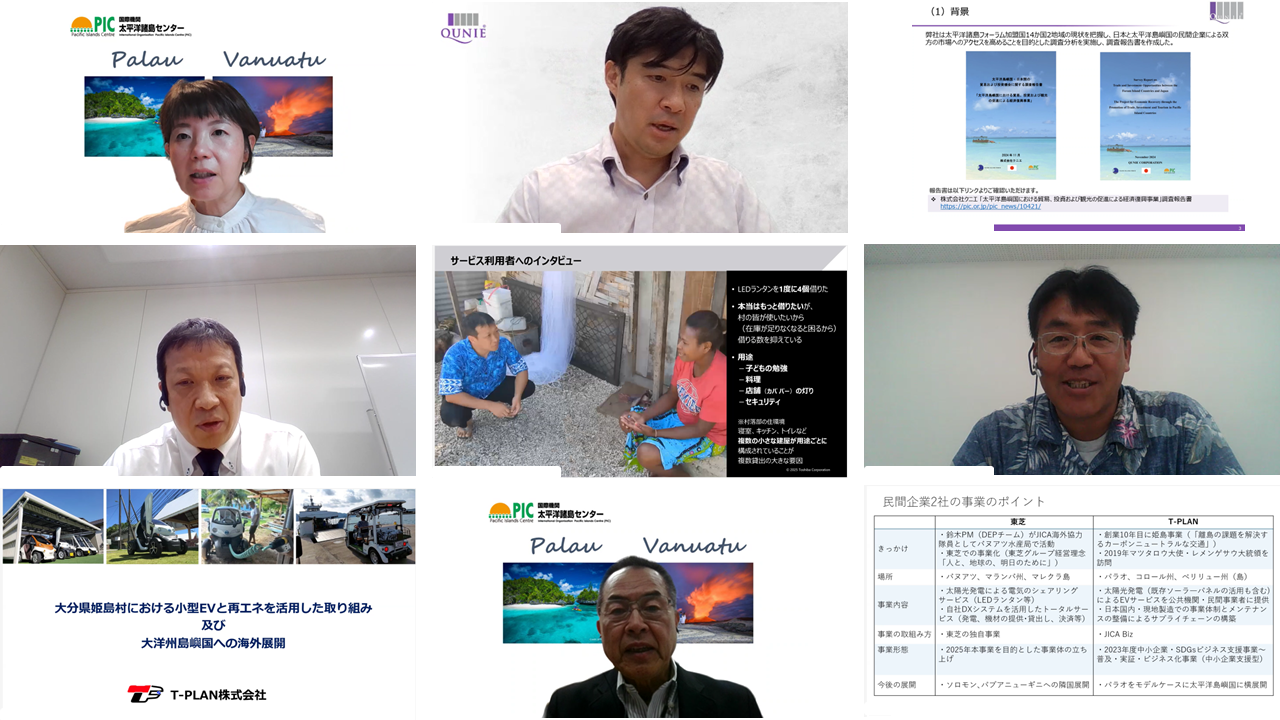Click the QUNIE logo on the 背景 slide
This screenshot has height=720, width=1280.
click(1226, 11)
